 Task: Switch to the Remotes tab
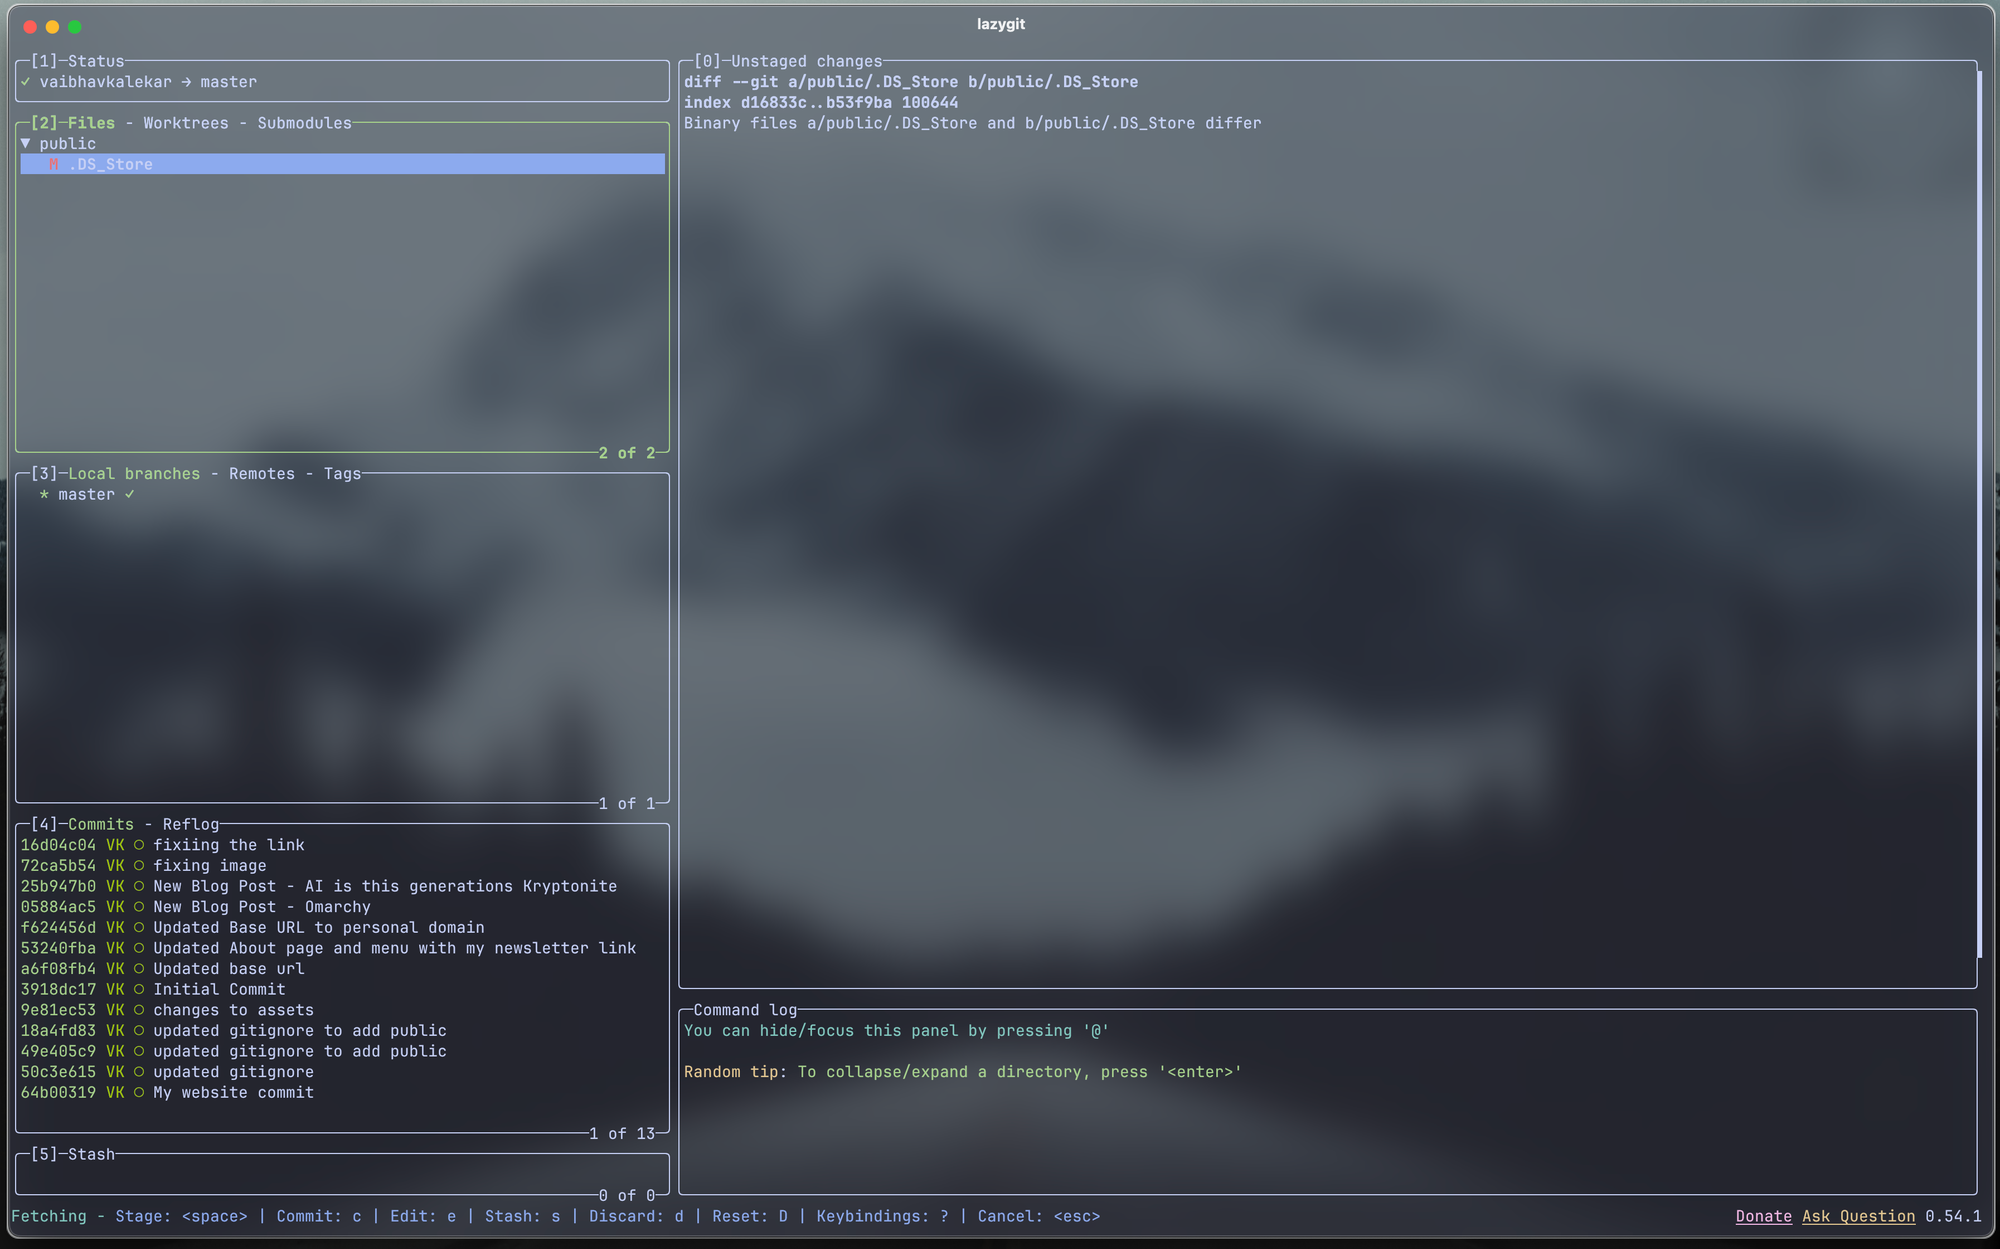pyautogui.click(x=262, y=474)
